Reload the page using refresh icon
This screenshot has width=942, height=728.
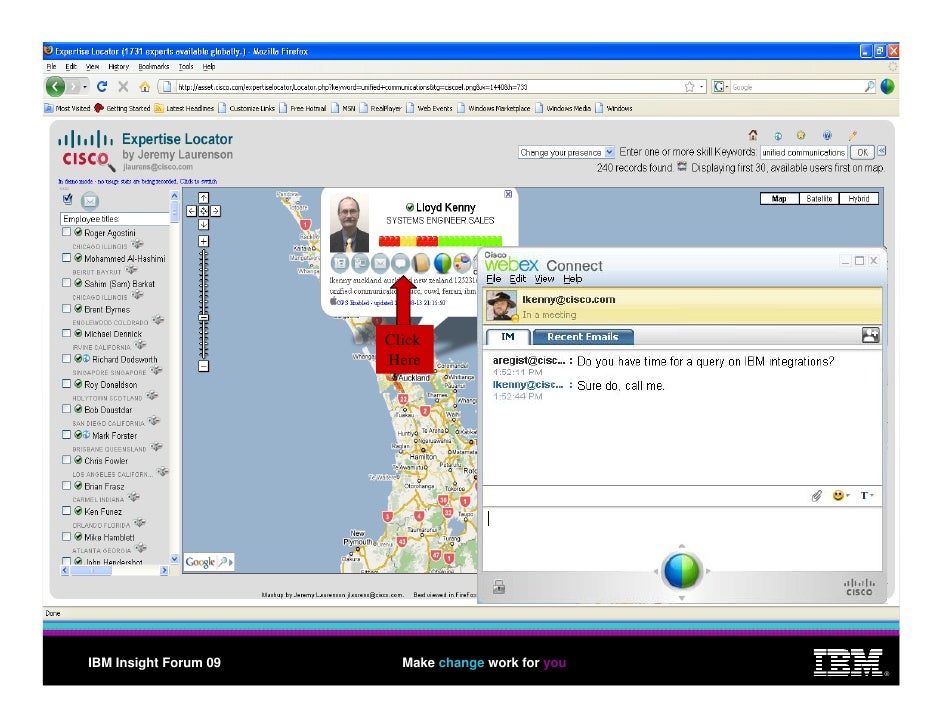[102, 86]
